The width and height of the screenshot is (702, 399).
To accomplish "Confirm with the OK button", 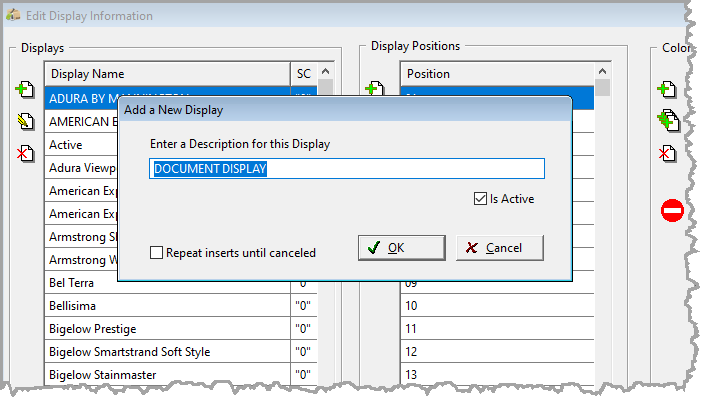I will tap(402, 248).
